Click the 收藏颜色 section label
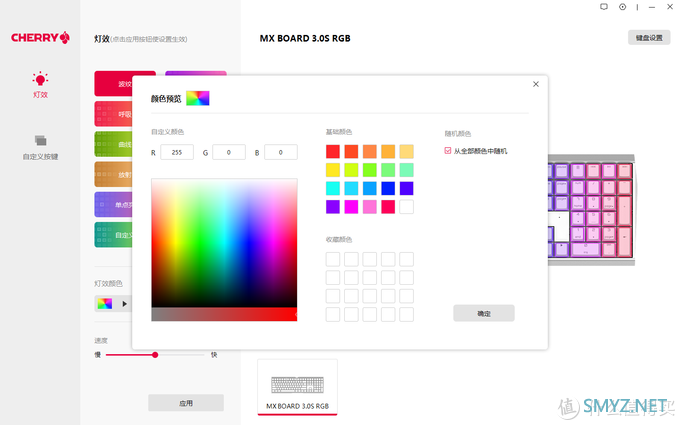This screenshot has height=425, width=680. tap(339, 239)
